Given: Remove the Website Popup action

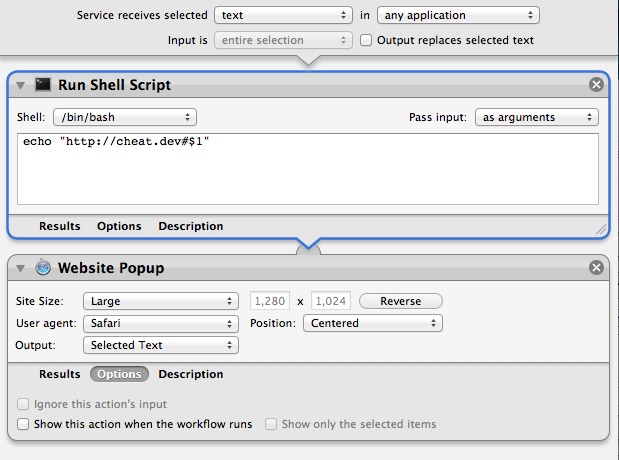Looking at the screenshot, I should point(596,268).
